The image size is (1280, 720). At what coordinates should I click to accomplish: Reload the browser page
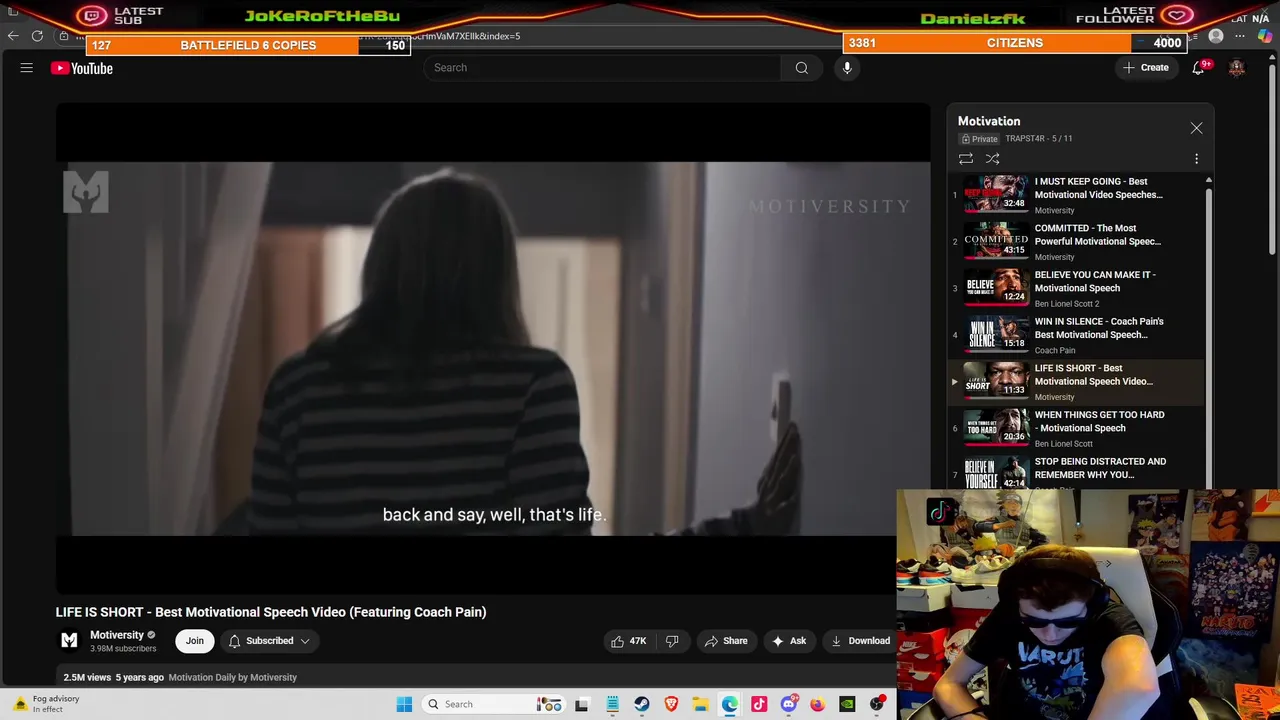(37, 36)
